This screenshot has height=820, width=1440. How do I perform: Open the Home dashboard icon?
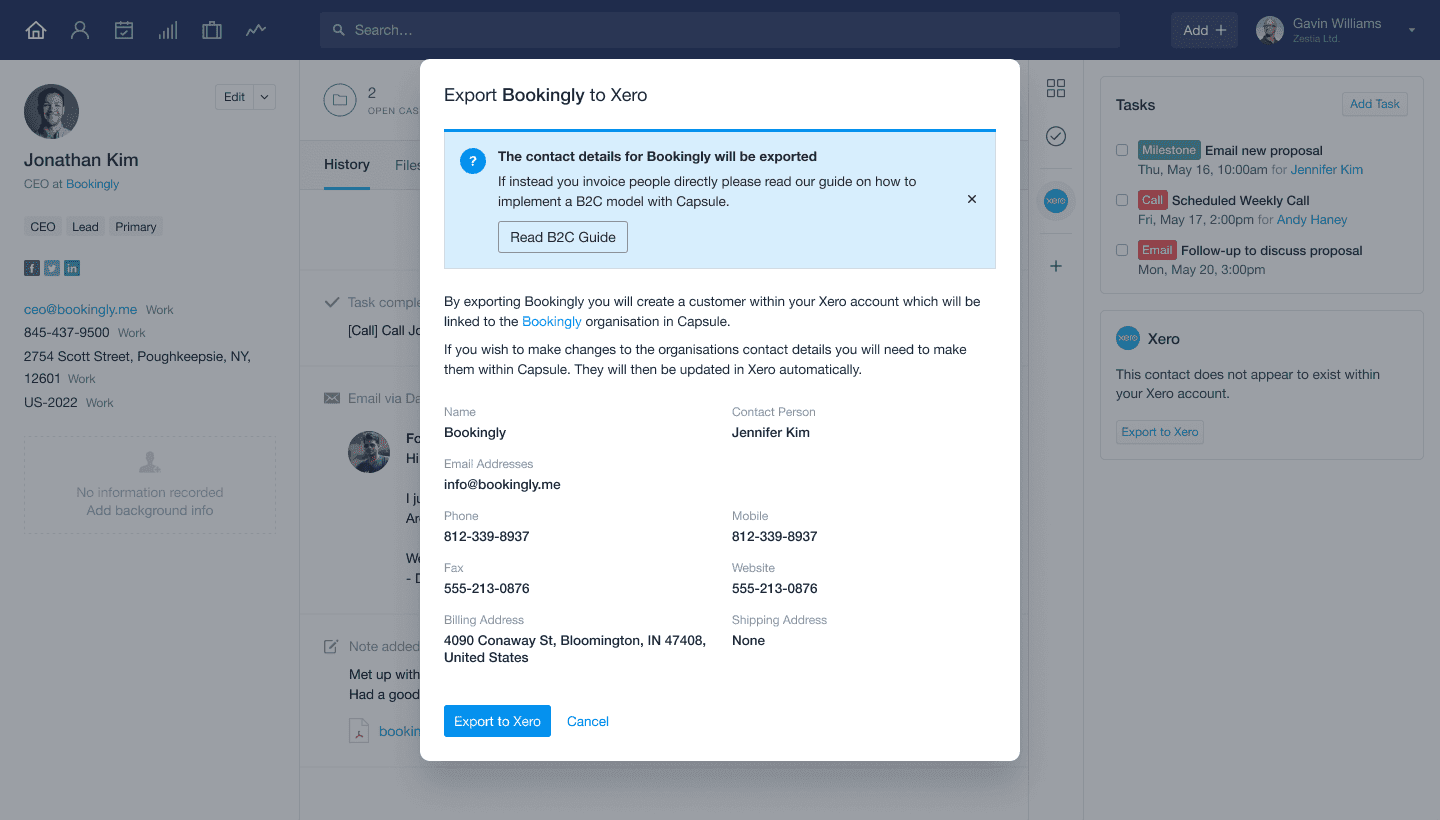(x=35, y=30)
